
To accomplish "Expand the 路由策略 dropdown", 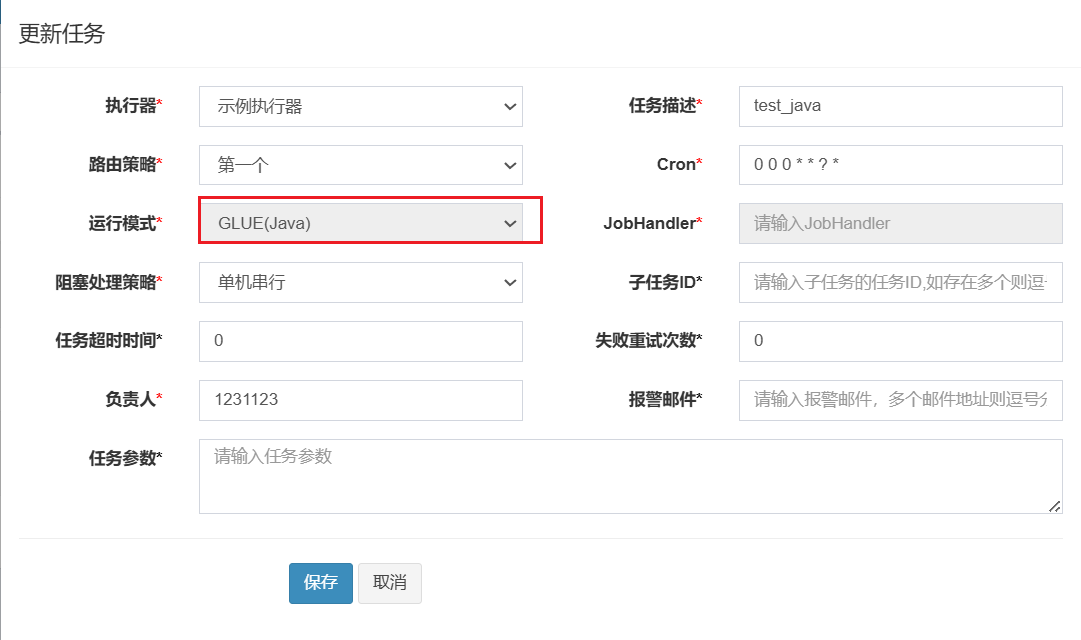I will click(360, 165).
